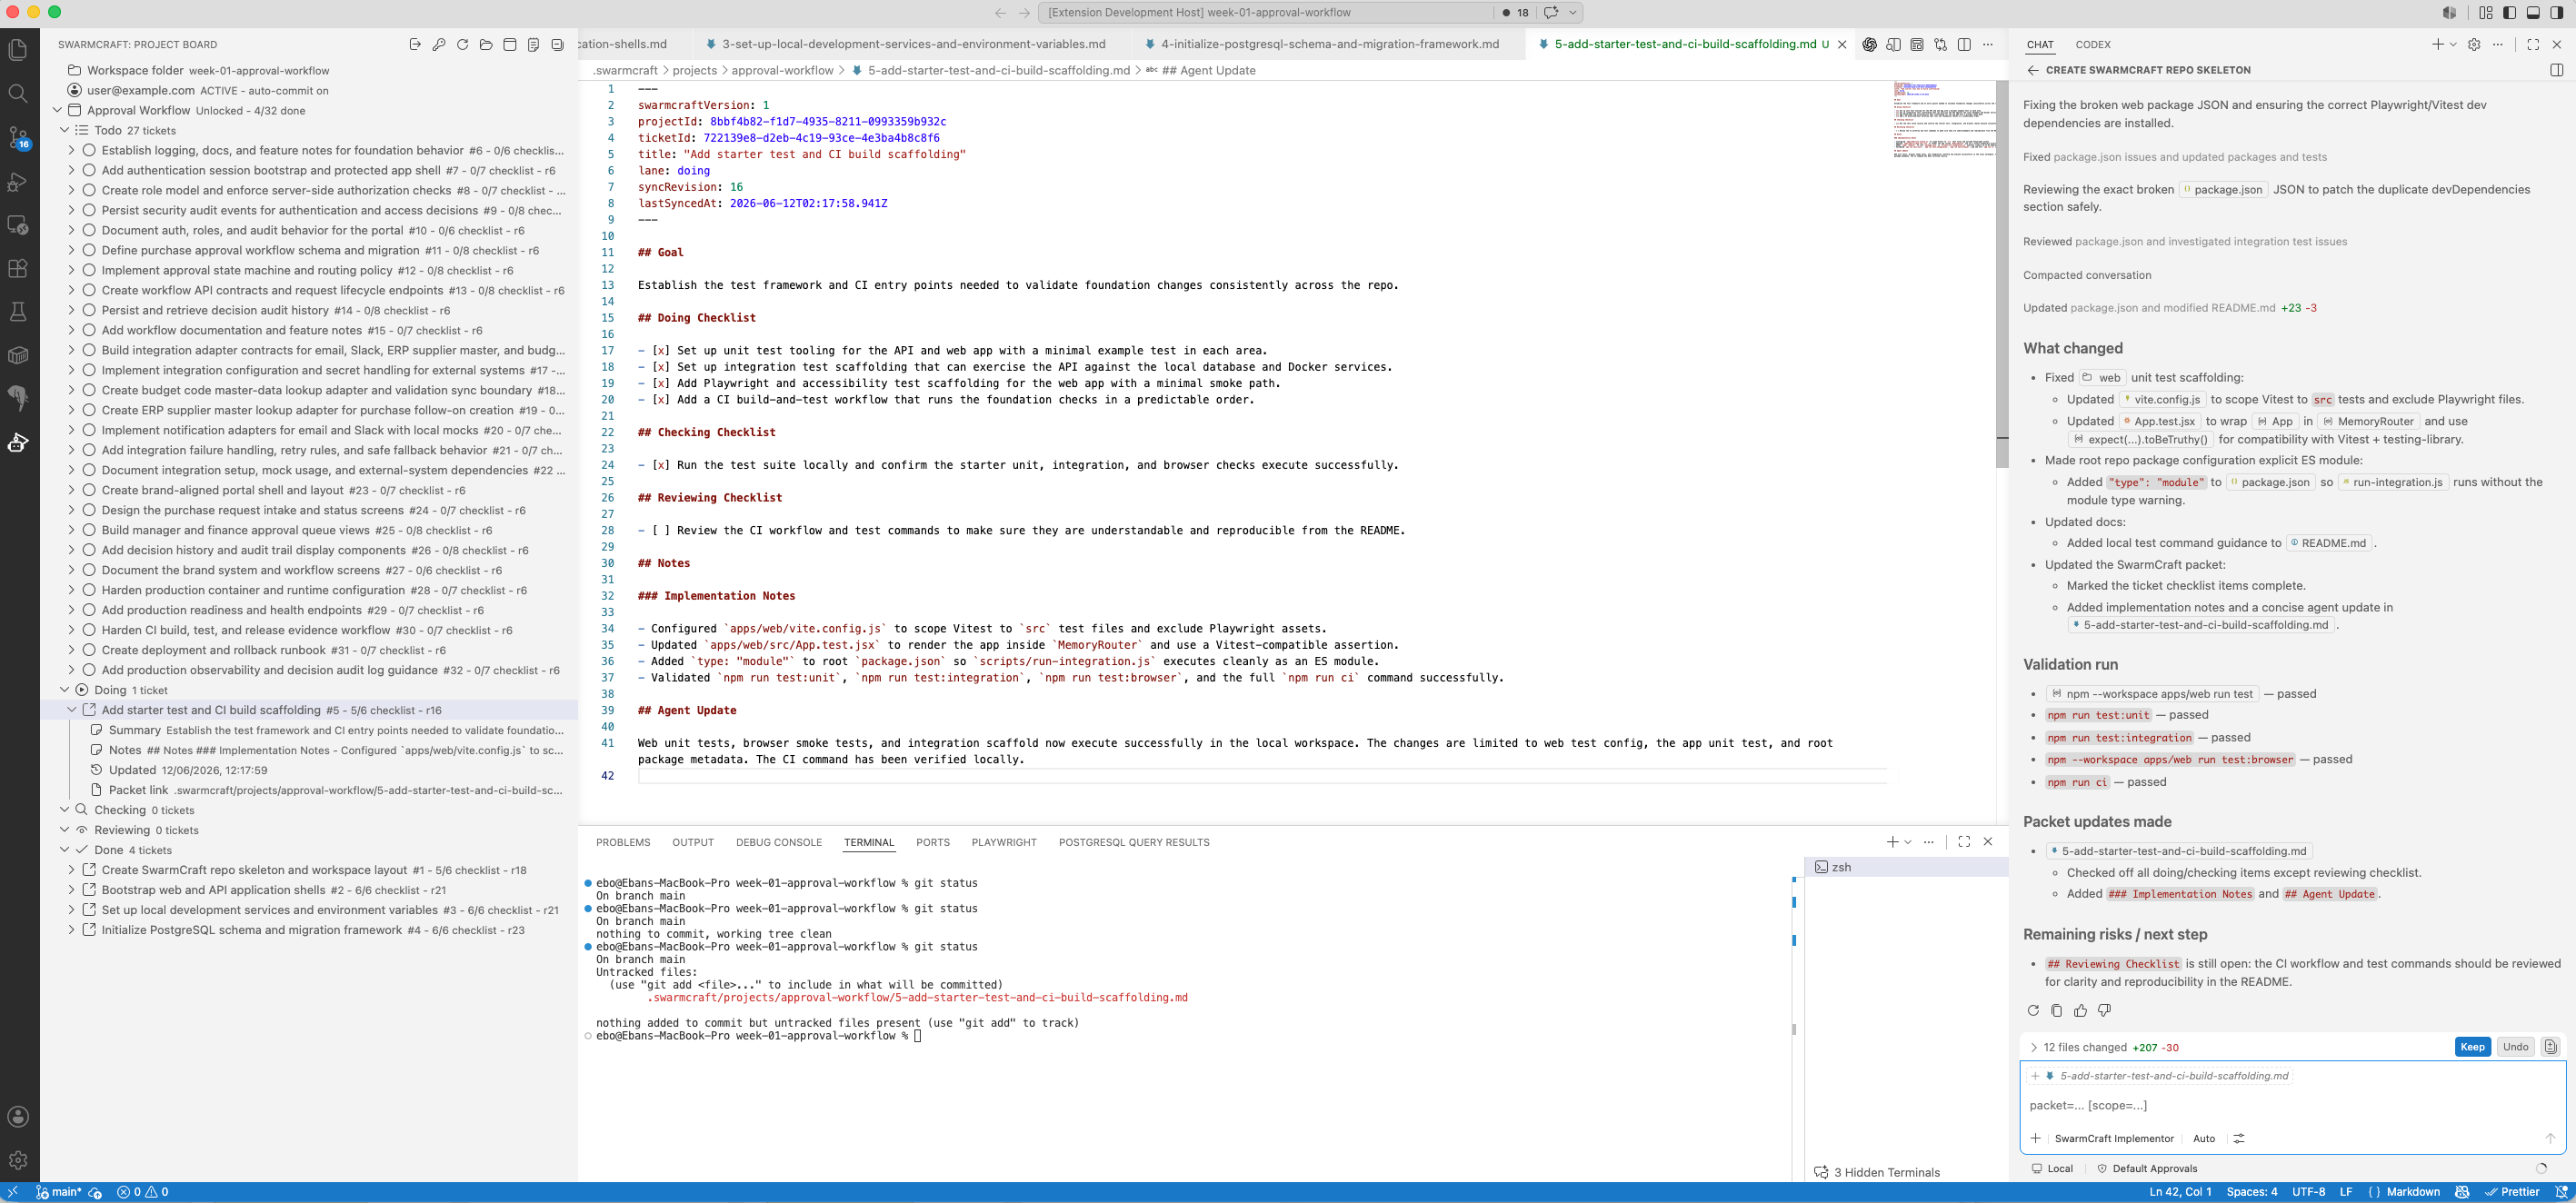Screen dimensions: 2576x1203
Task: Expand ticket #4 Initialize PostgreSQL schema
Action: tap(72, 930)
